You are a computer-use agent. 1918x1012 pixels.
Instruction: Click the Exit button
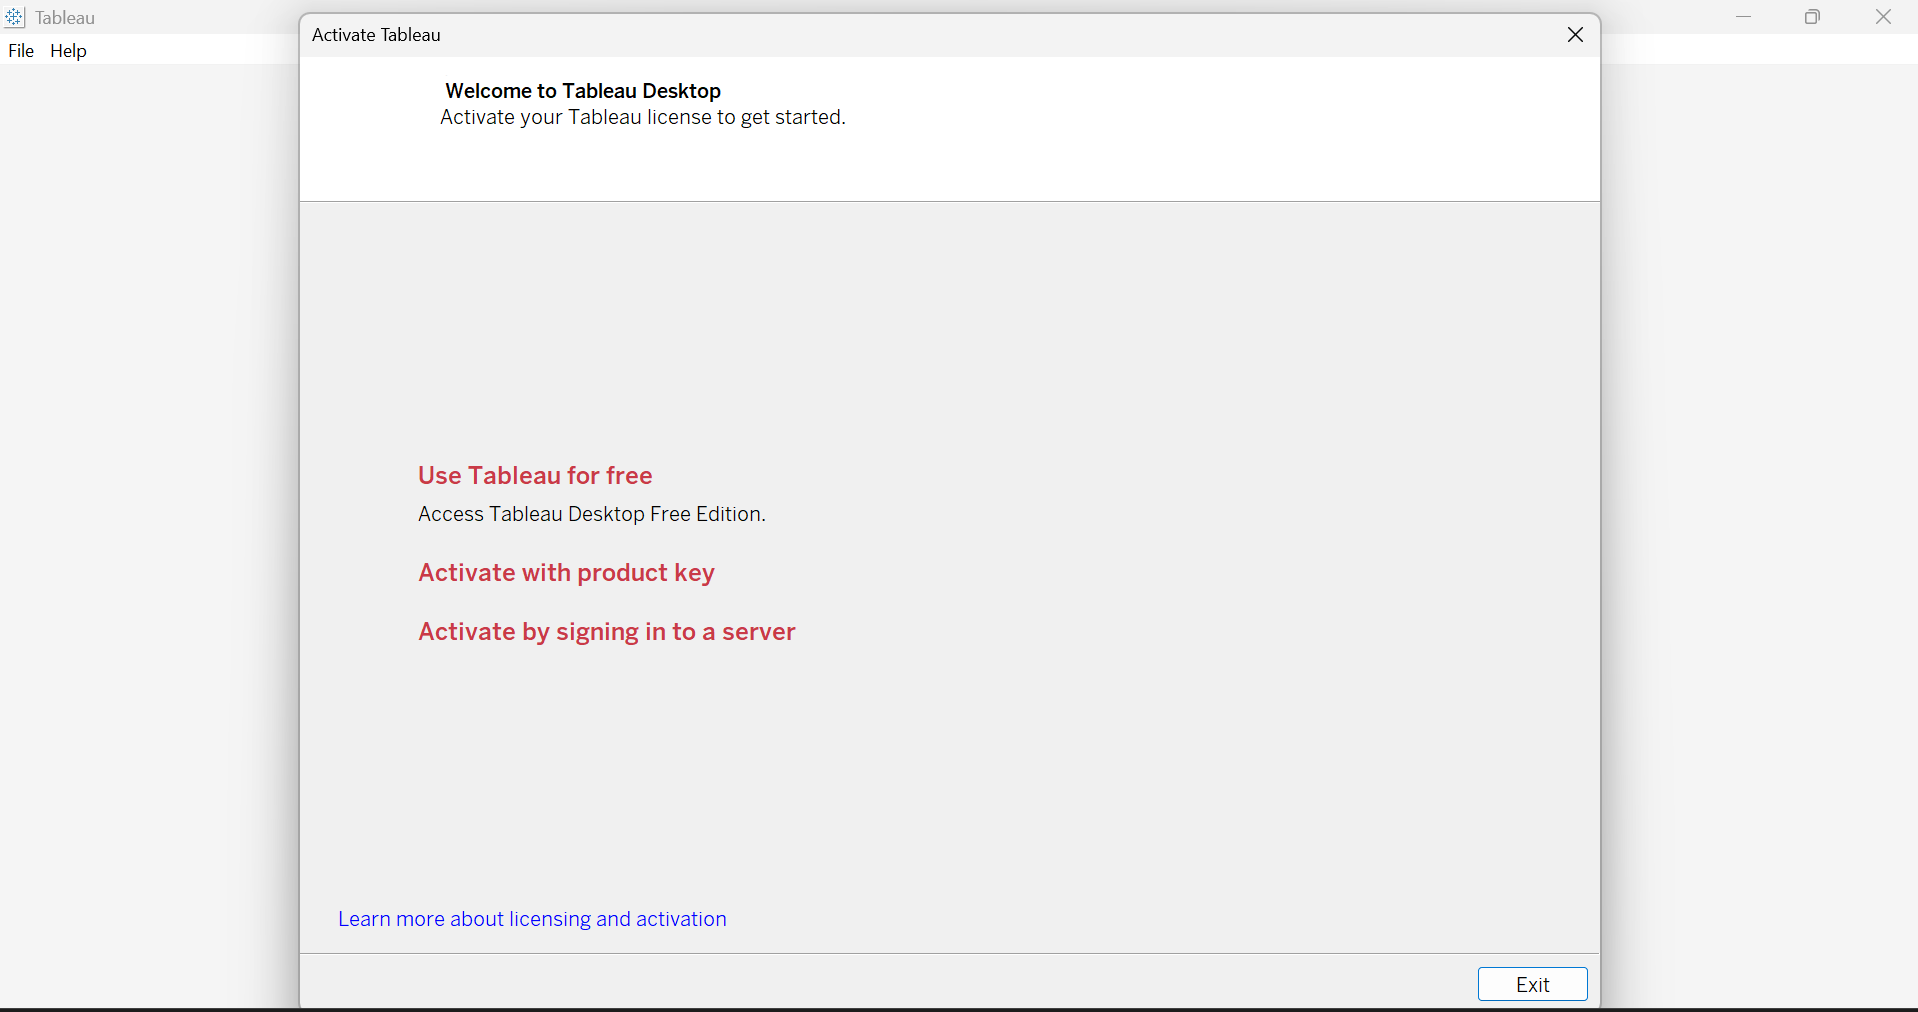(x=1533, y=984)
